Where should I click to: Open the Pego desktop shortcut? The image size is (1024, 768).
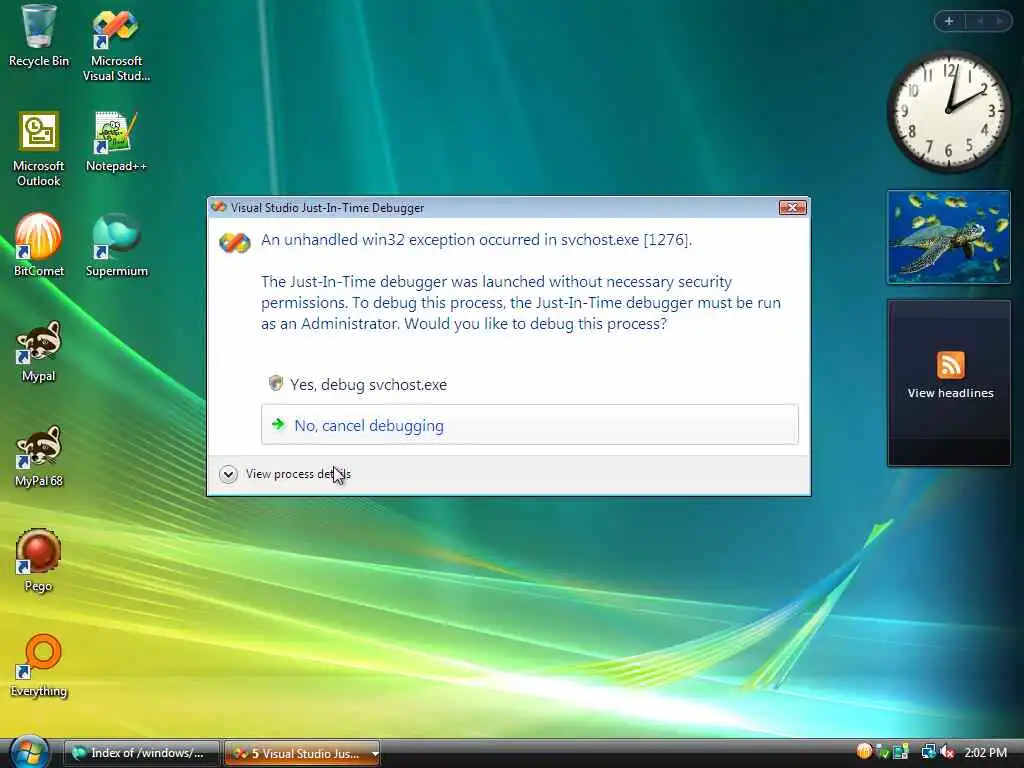click(39, 561)
